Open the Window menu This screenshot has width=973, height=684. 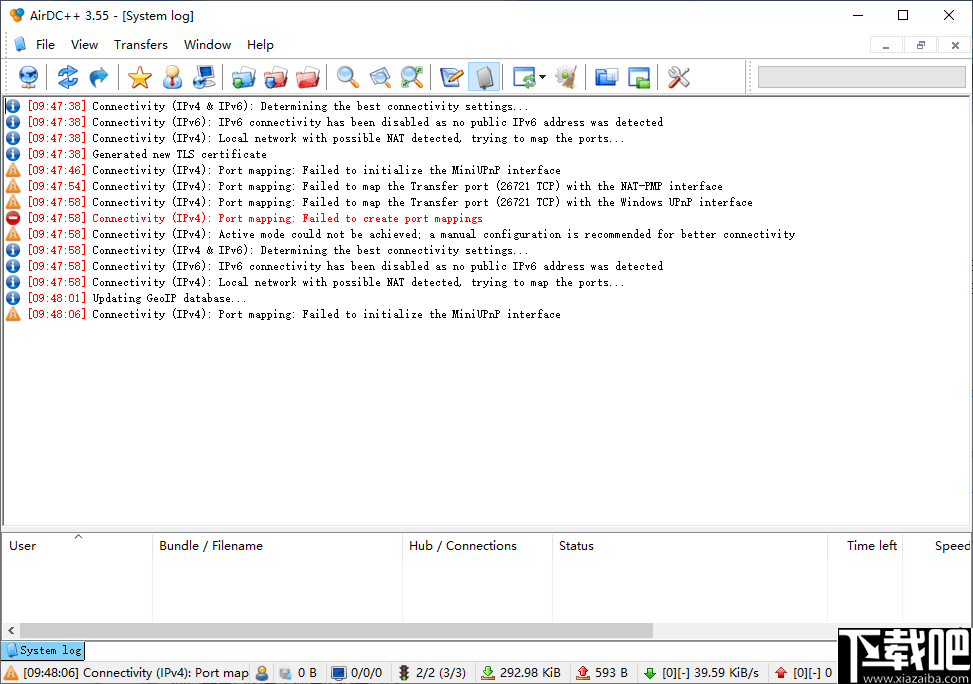point(207,45)
